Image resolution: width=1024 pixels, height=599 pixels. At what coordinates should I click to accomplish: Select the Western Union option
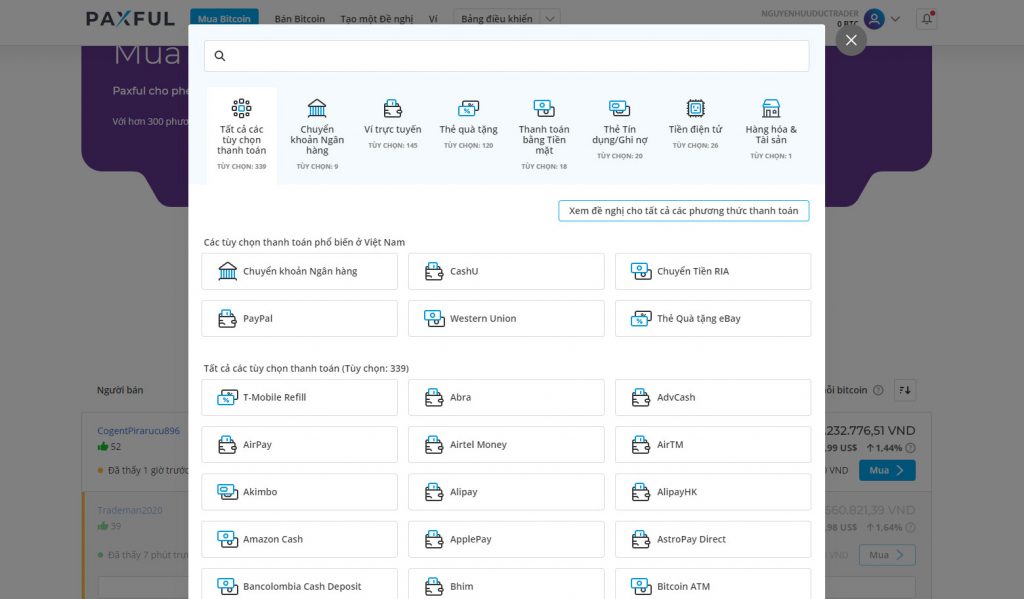pos(506,318)
